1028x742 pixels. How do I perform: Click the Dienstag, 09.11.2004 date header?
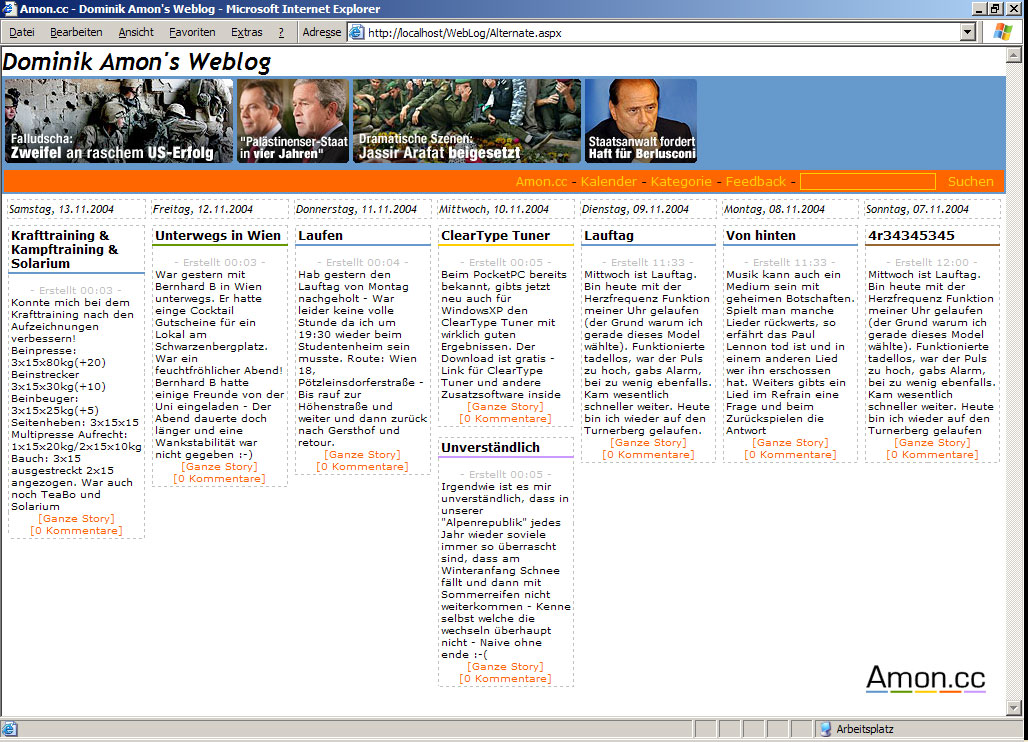pos(635,209)
